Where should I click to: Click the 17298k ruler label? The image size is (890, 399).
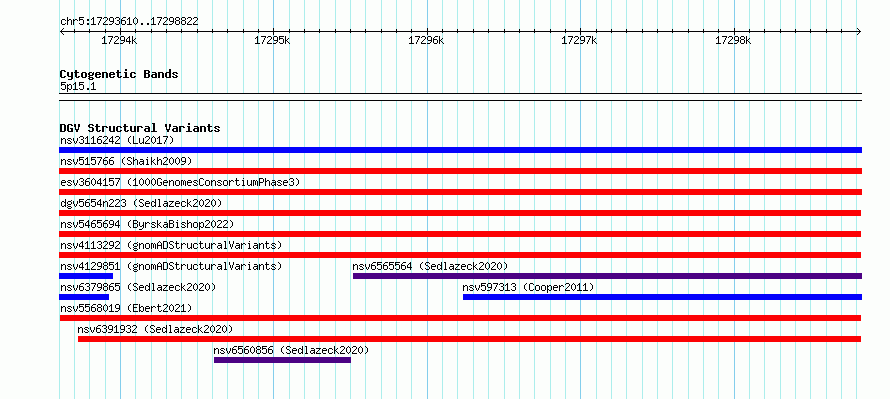tap(733, 41)
